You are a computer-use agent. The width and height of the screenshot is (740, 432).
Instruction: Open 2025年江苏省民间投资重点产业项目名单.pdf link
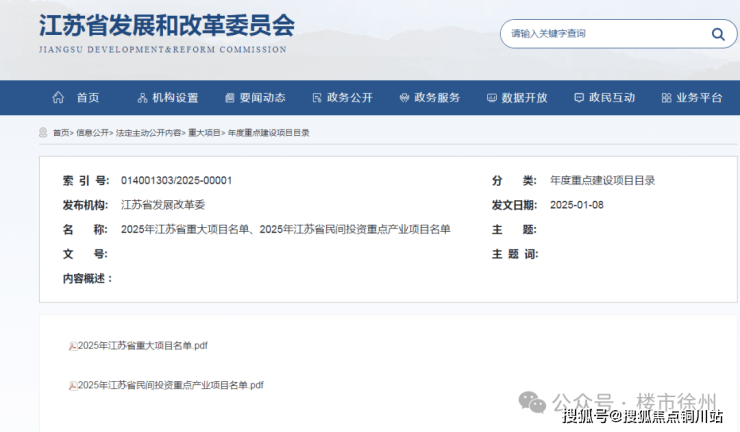[x=170, y=385]
